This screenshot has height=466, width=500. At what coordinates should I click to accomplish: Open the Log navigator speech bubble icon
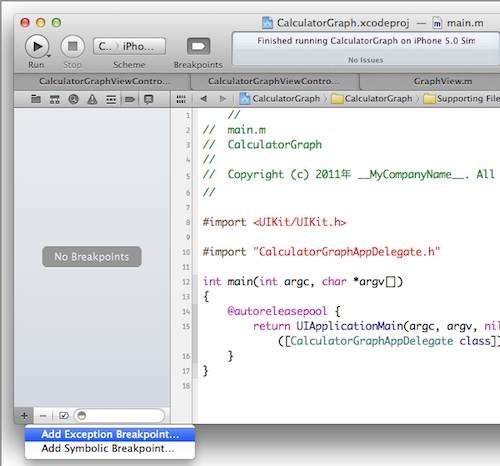148,99
